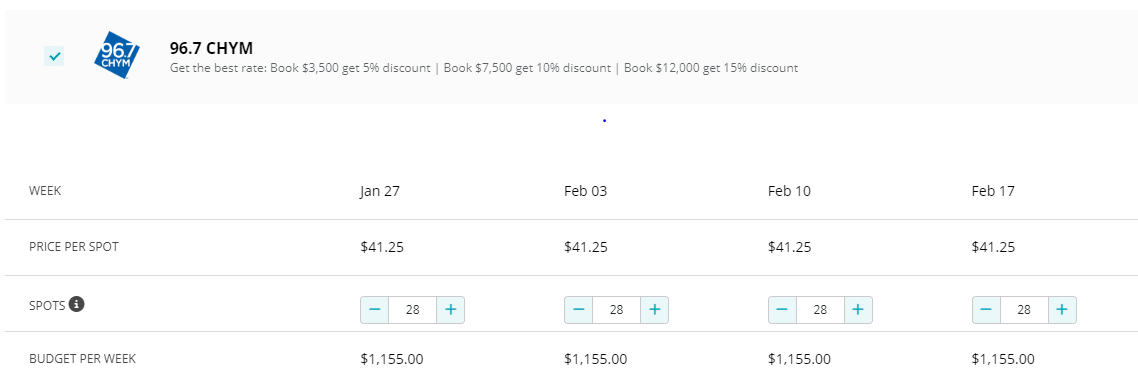1138x386 pixels.
Task: Click the Feb 10 budget amount $1,155.00
Action: (x=799, y=359)
